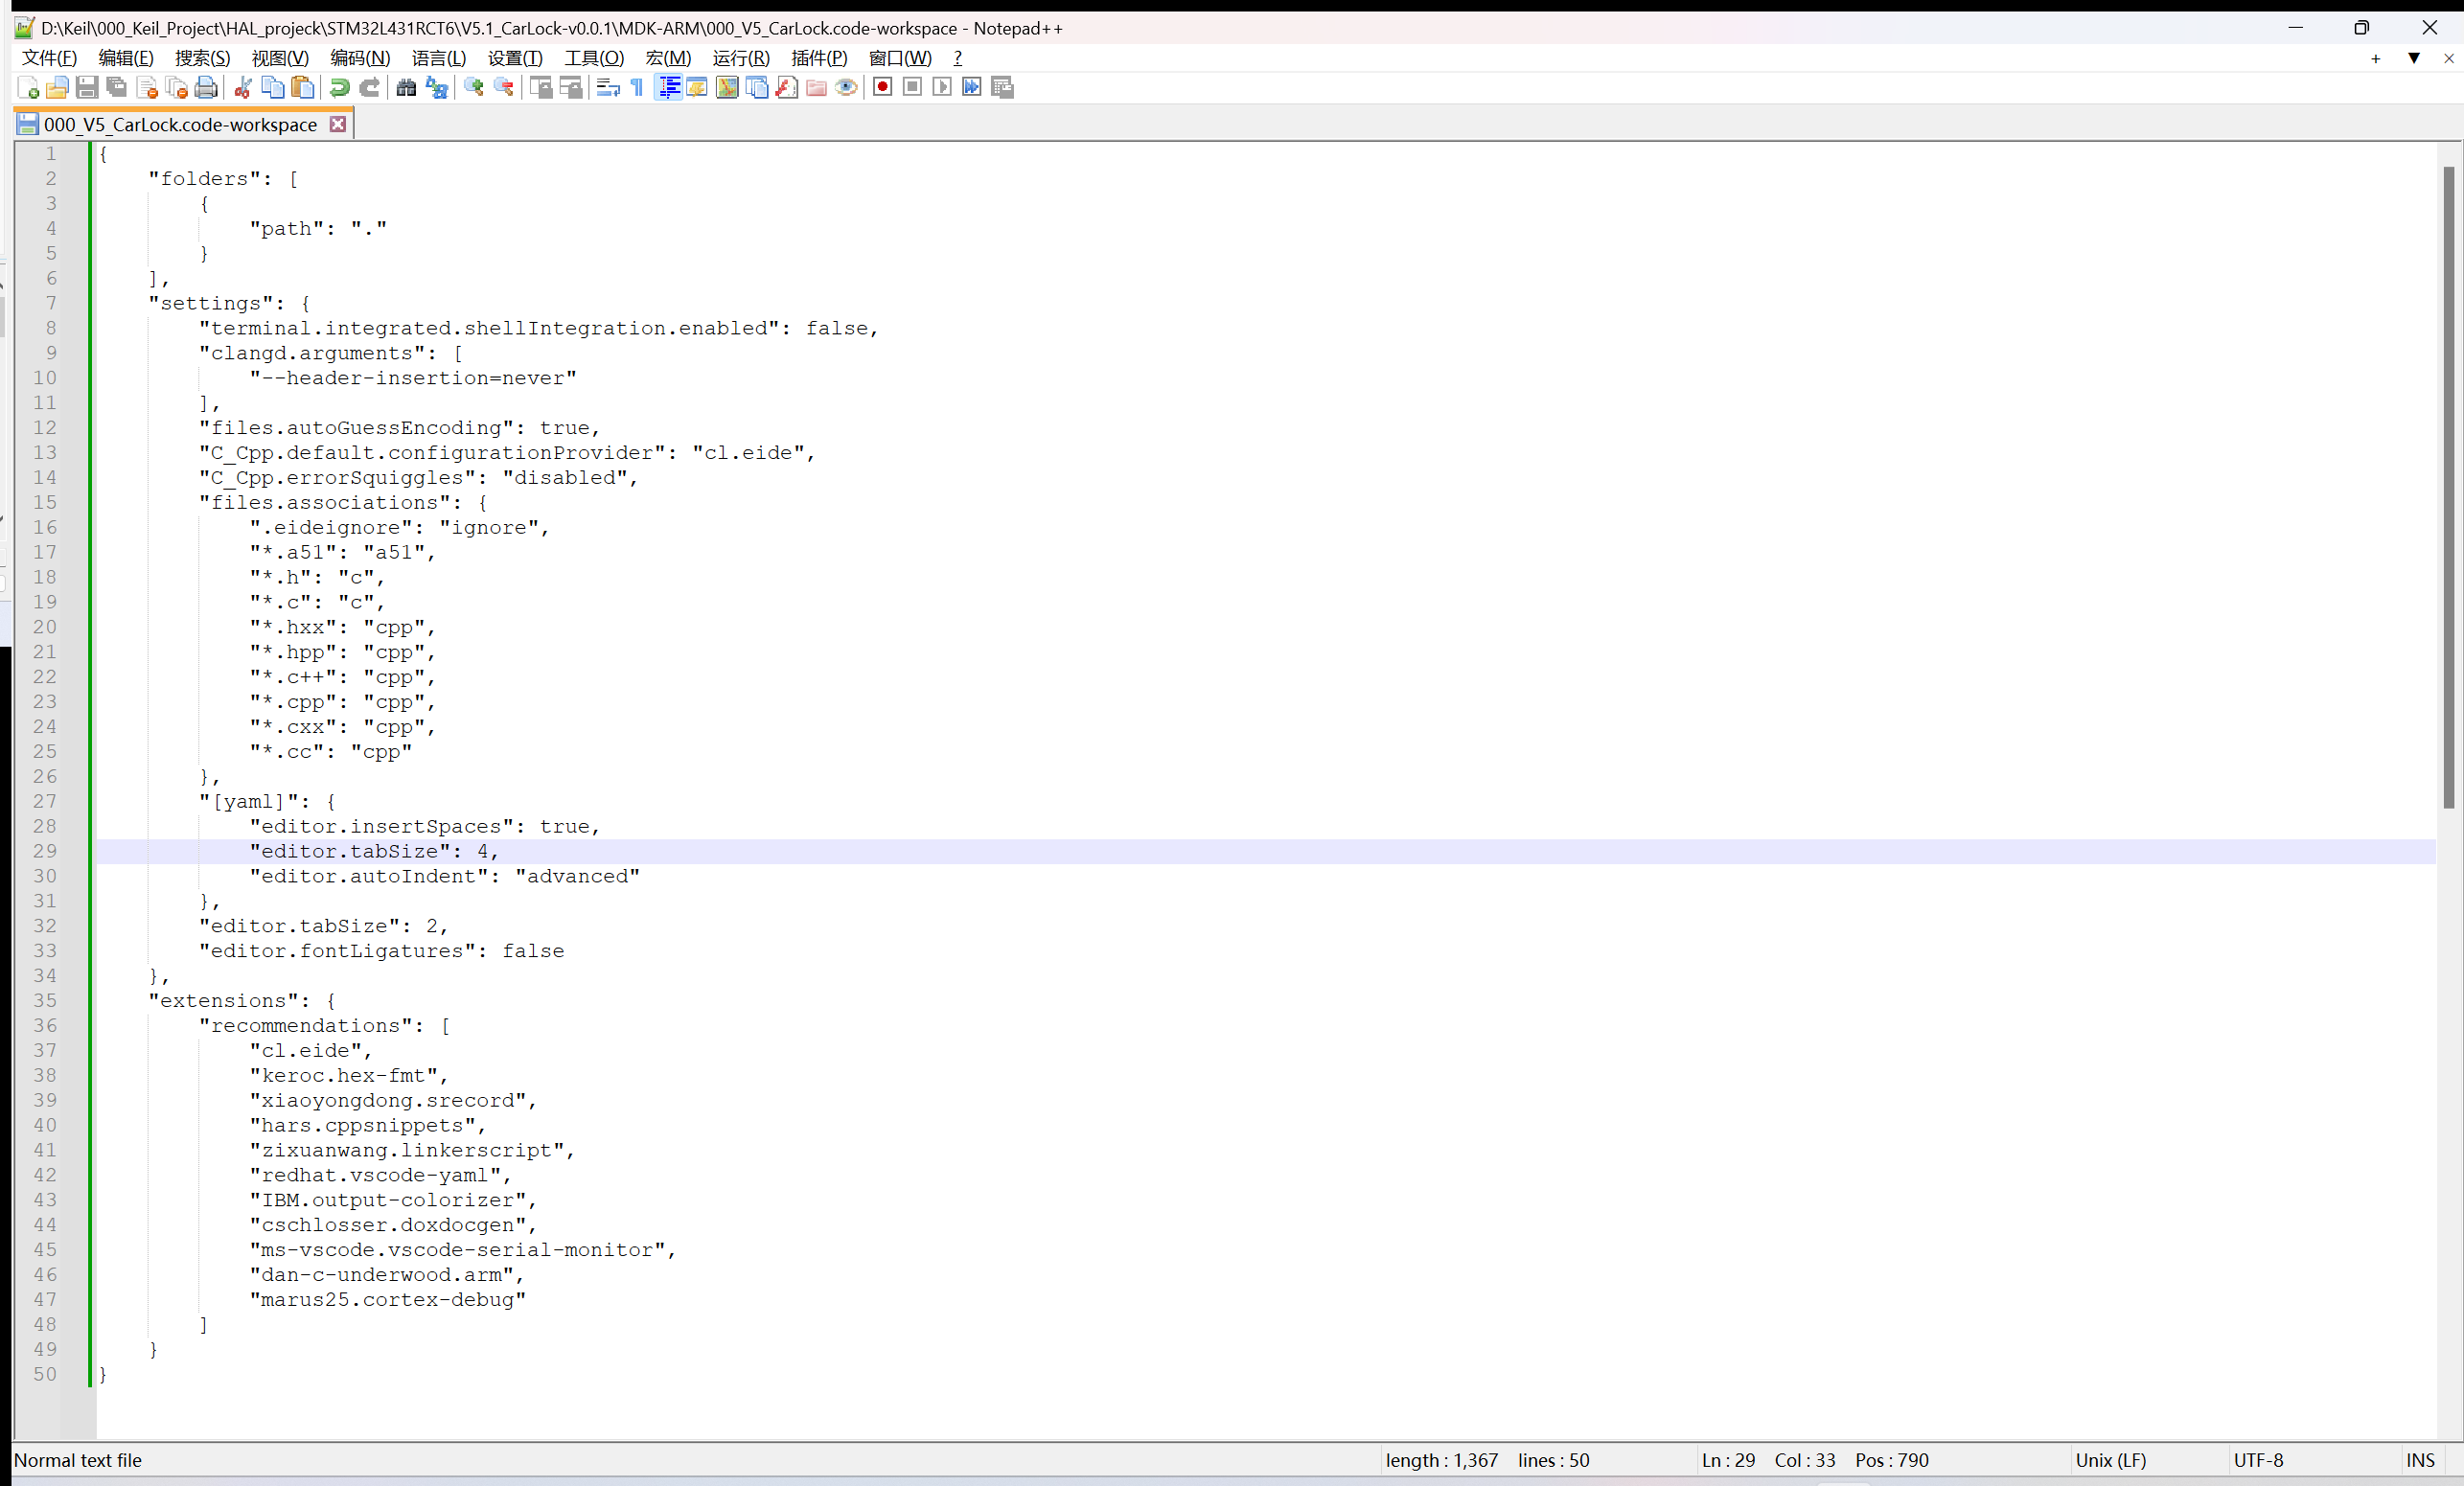Run the macro multiple times icon
The width and height of the screenshot is (2464, 1486).
click(x=972, y=88)
